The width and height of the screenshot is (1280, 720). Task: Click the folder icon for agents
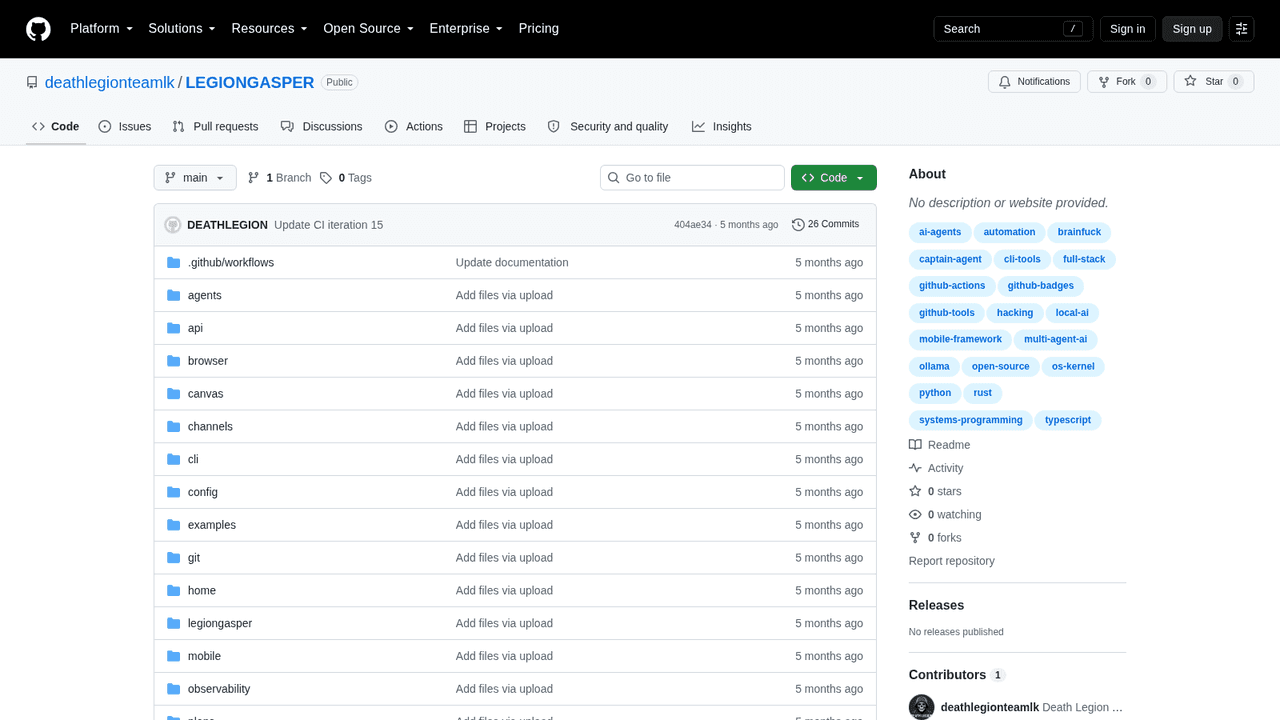pyautogui.click(x=173, y=295)
